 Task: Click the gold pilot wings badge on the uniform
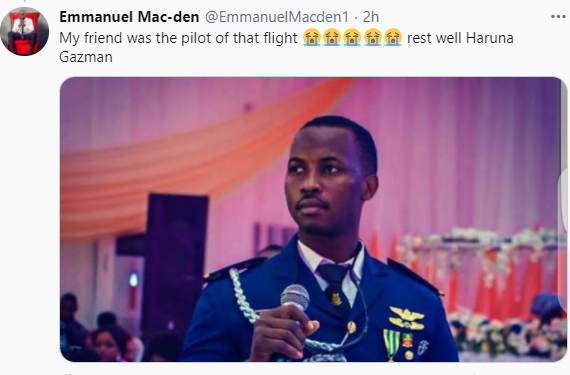pyautogui.click(x=406, y=318)
